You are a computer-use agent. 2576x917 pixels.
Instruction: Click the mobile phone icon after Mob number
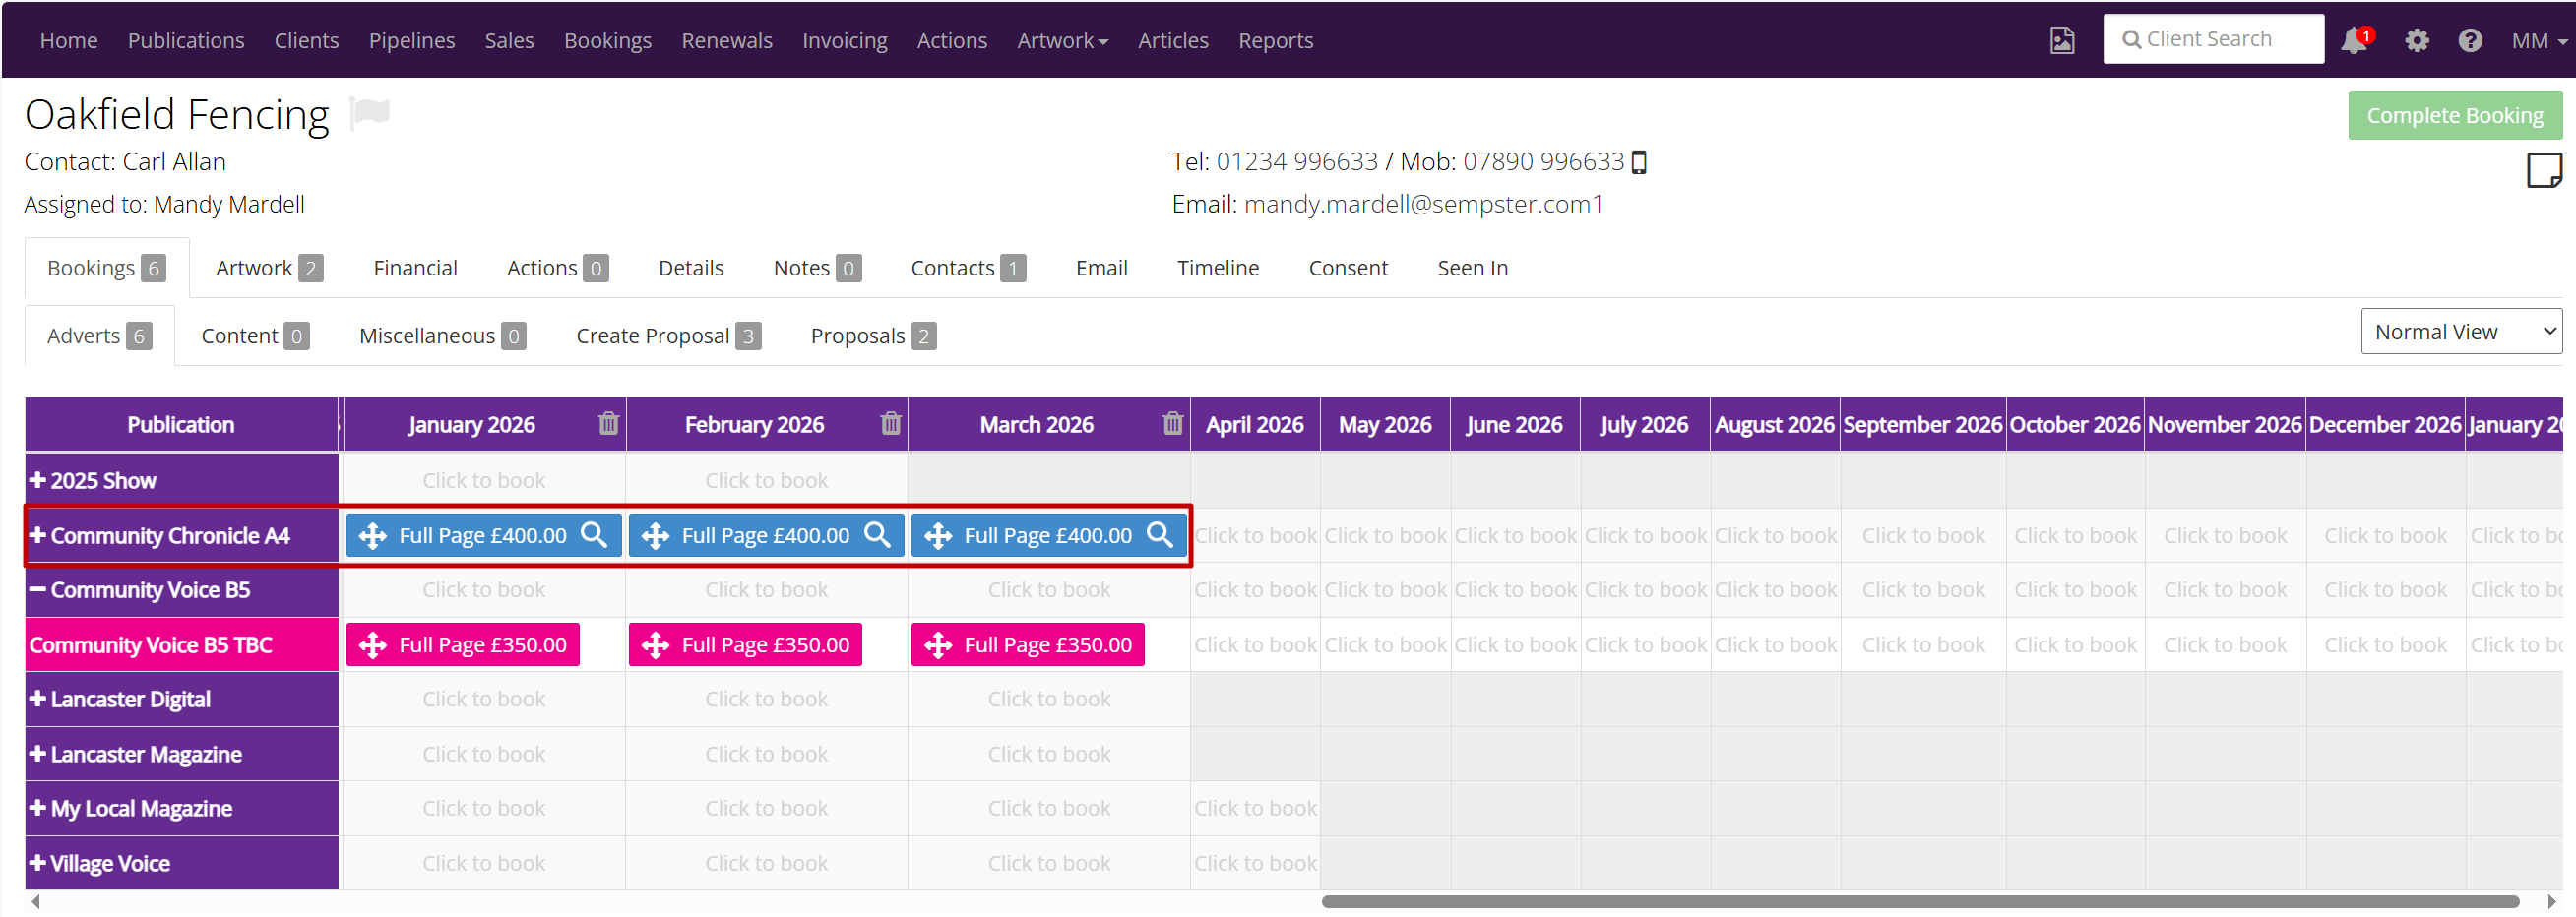[1638, 162]
